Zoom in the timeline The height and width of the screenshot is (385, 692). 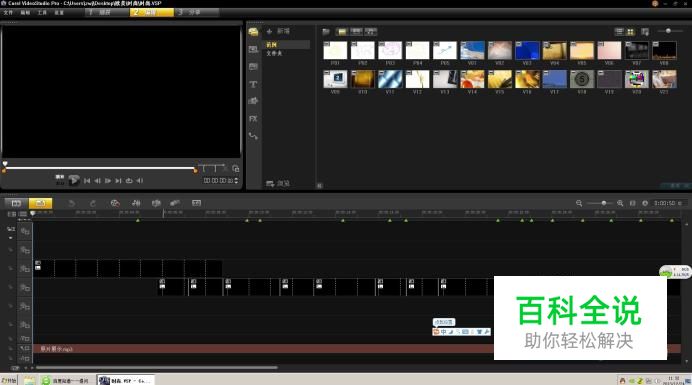(620, 203)
